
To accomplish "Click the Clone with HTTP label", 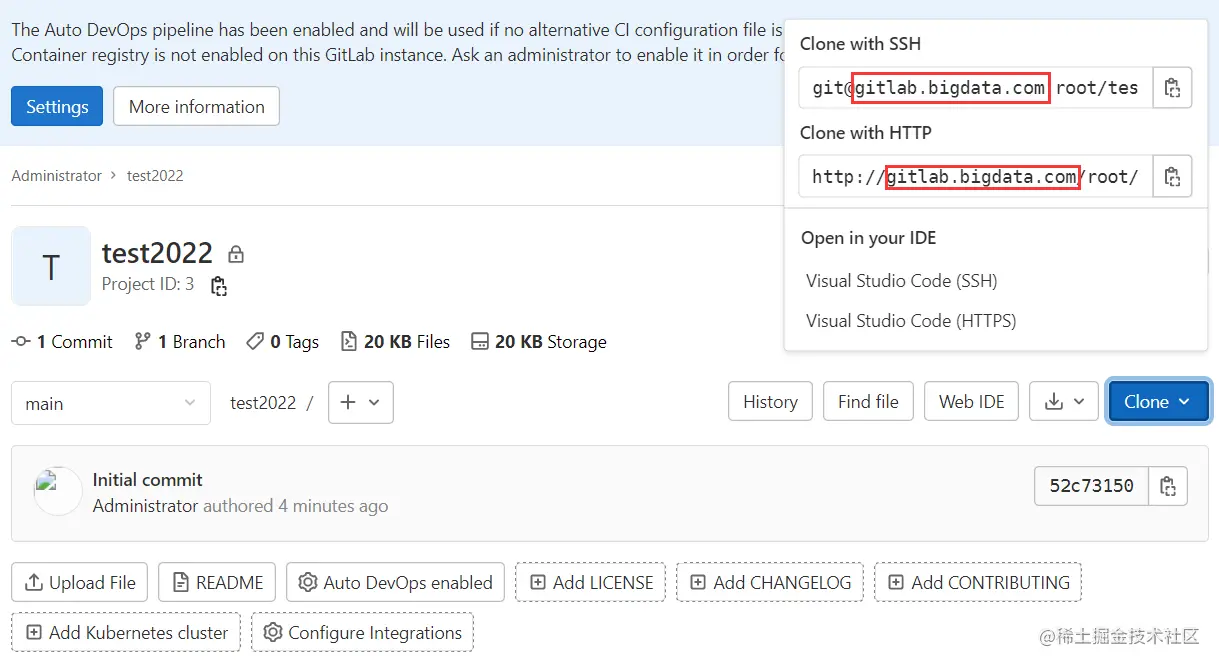I will pos(866,133).
